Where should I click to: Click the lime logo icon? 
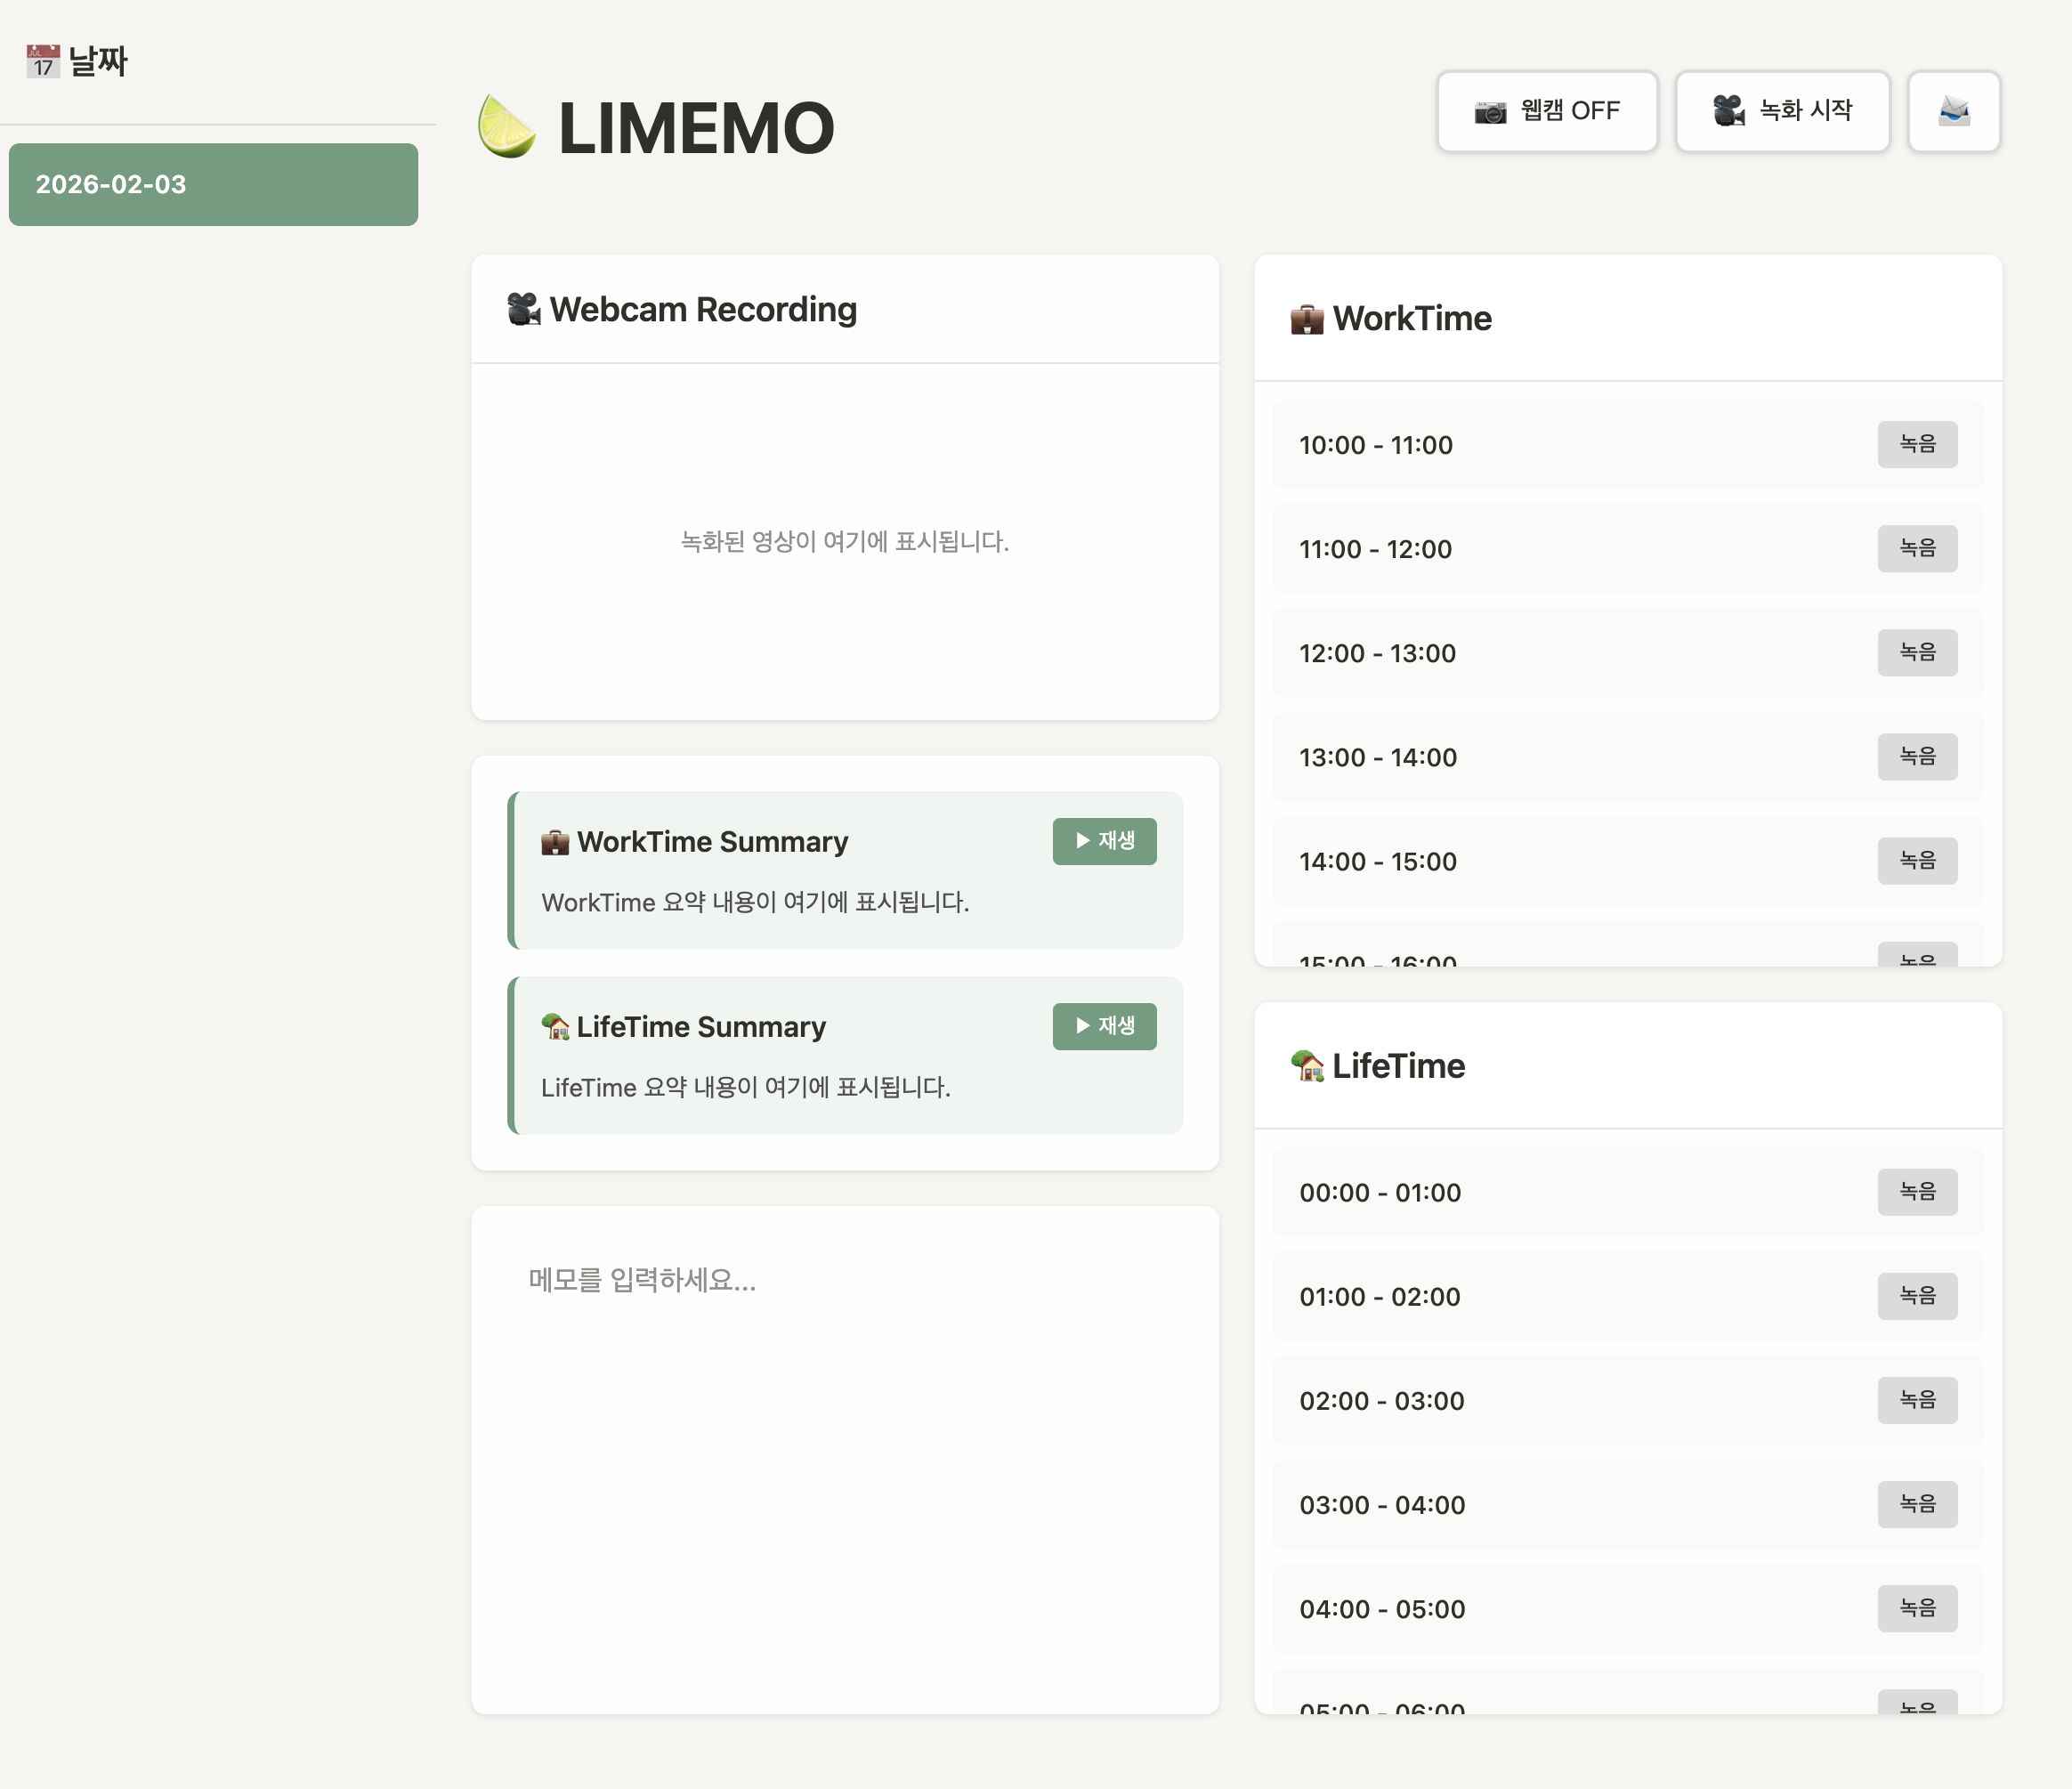[506, 127]
